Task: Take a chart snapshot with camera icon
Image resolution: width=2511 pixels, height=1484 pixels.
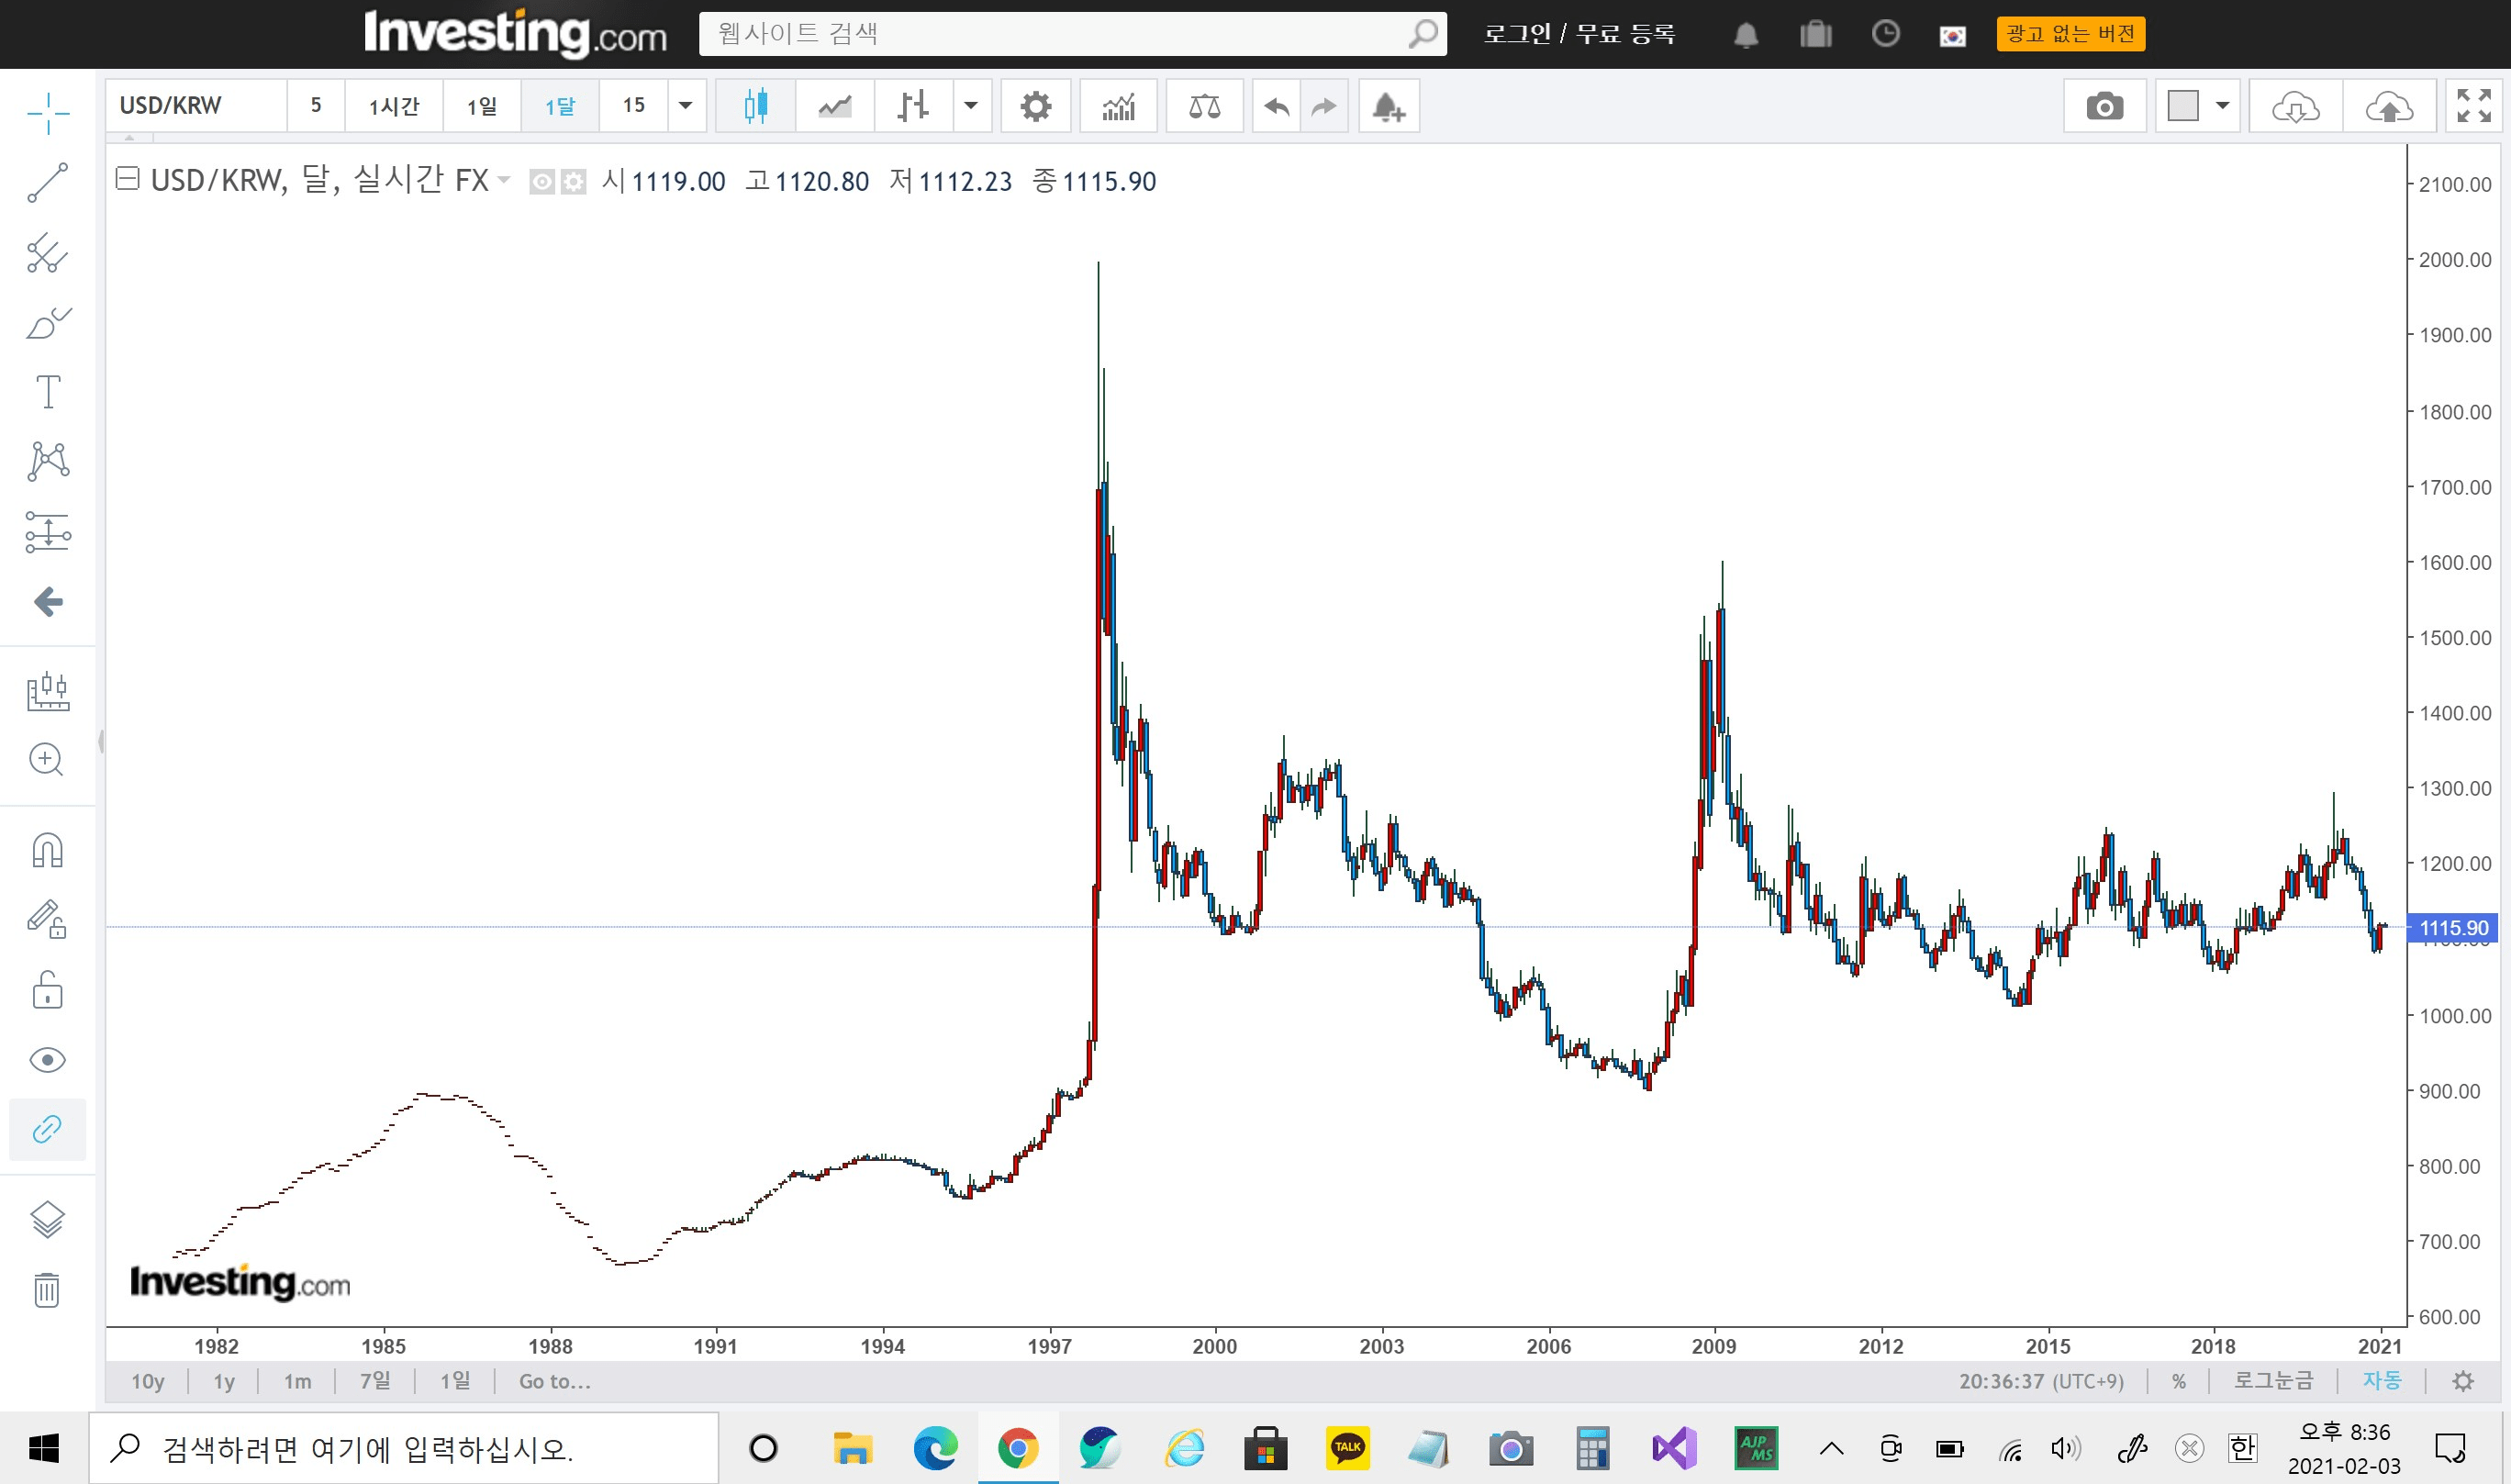Action: 2105,106
